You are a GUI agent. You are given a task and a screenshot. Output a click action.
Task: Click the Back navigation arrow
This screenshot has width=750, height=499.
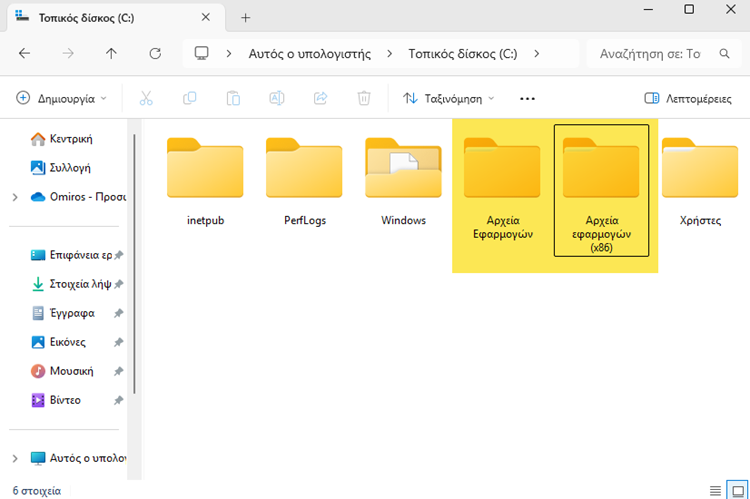[x=24, y=53]
